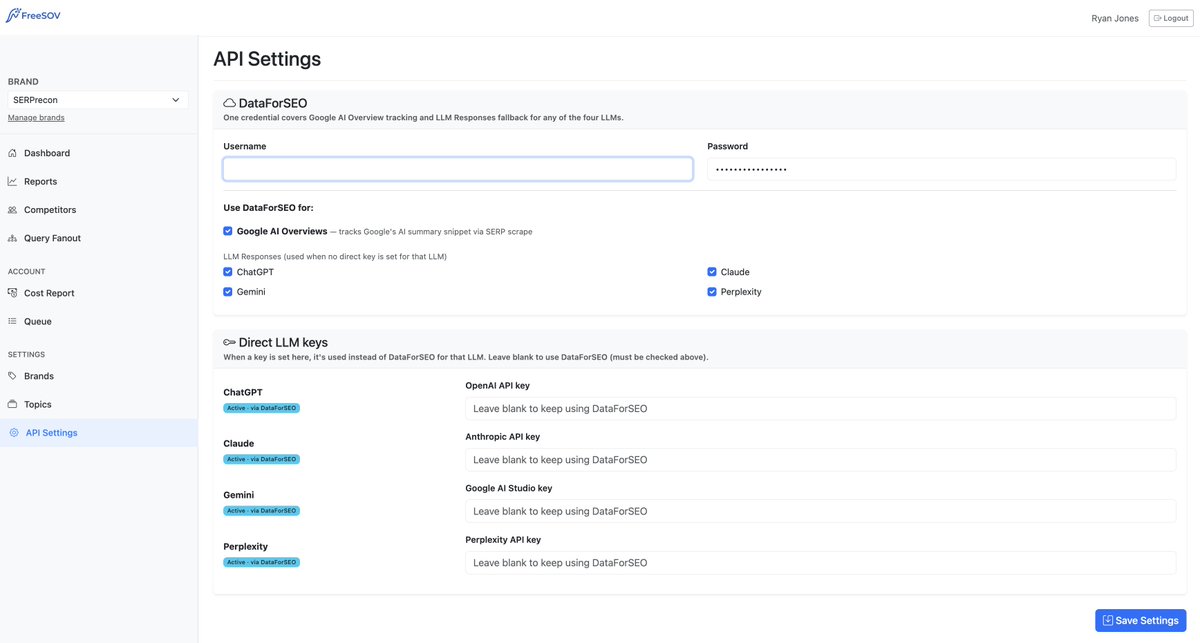Open Dashboard from the sidebar

point(98,153)
